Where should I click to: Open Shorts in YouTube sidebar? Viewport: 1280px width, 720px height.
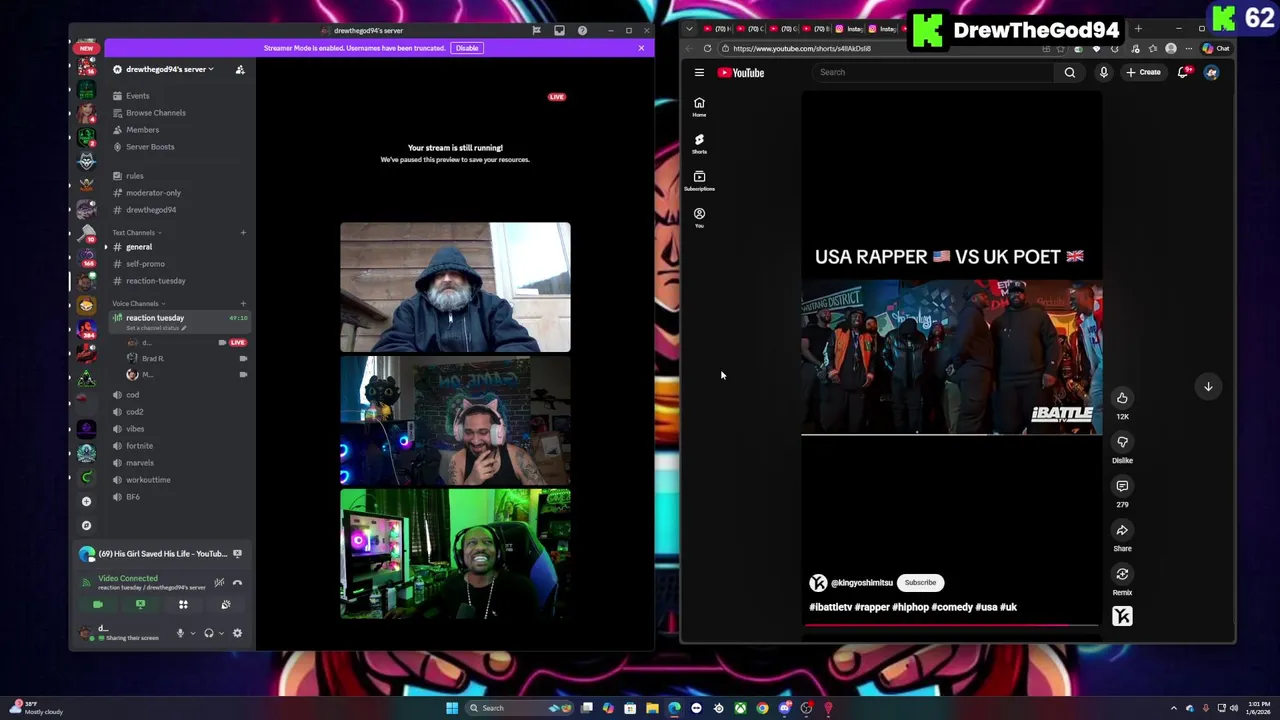click(x=699, y=144)
